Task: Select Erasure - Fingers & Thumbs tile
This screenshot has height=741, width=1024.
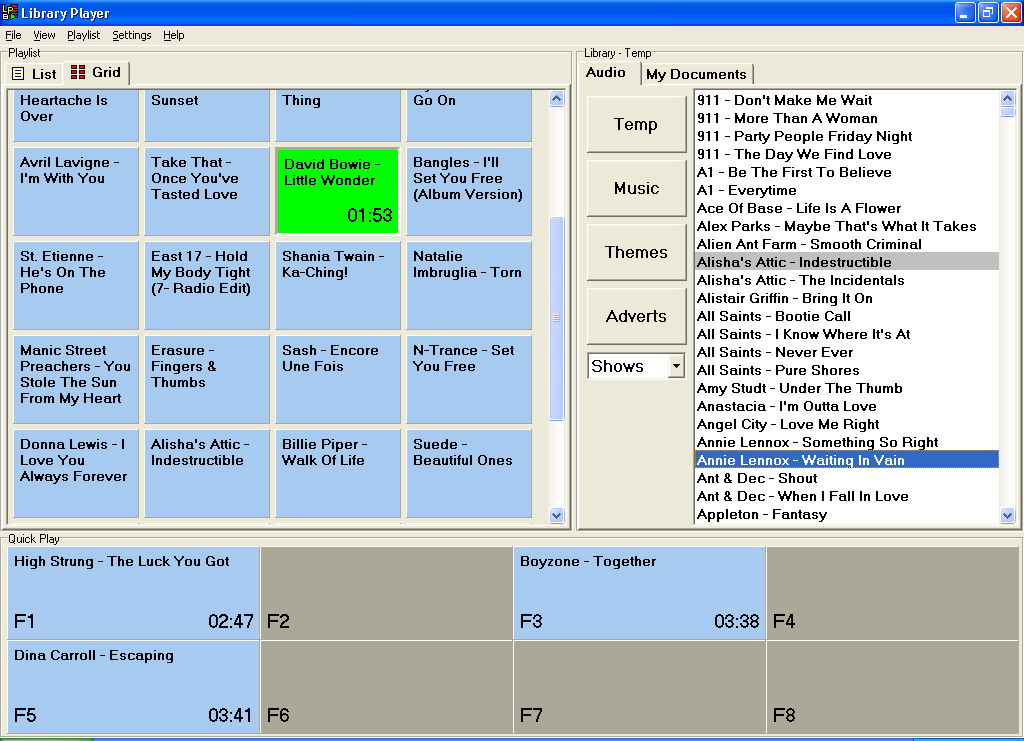Action: click(206, 379)
